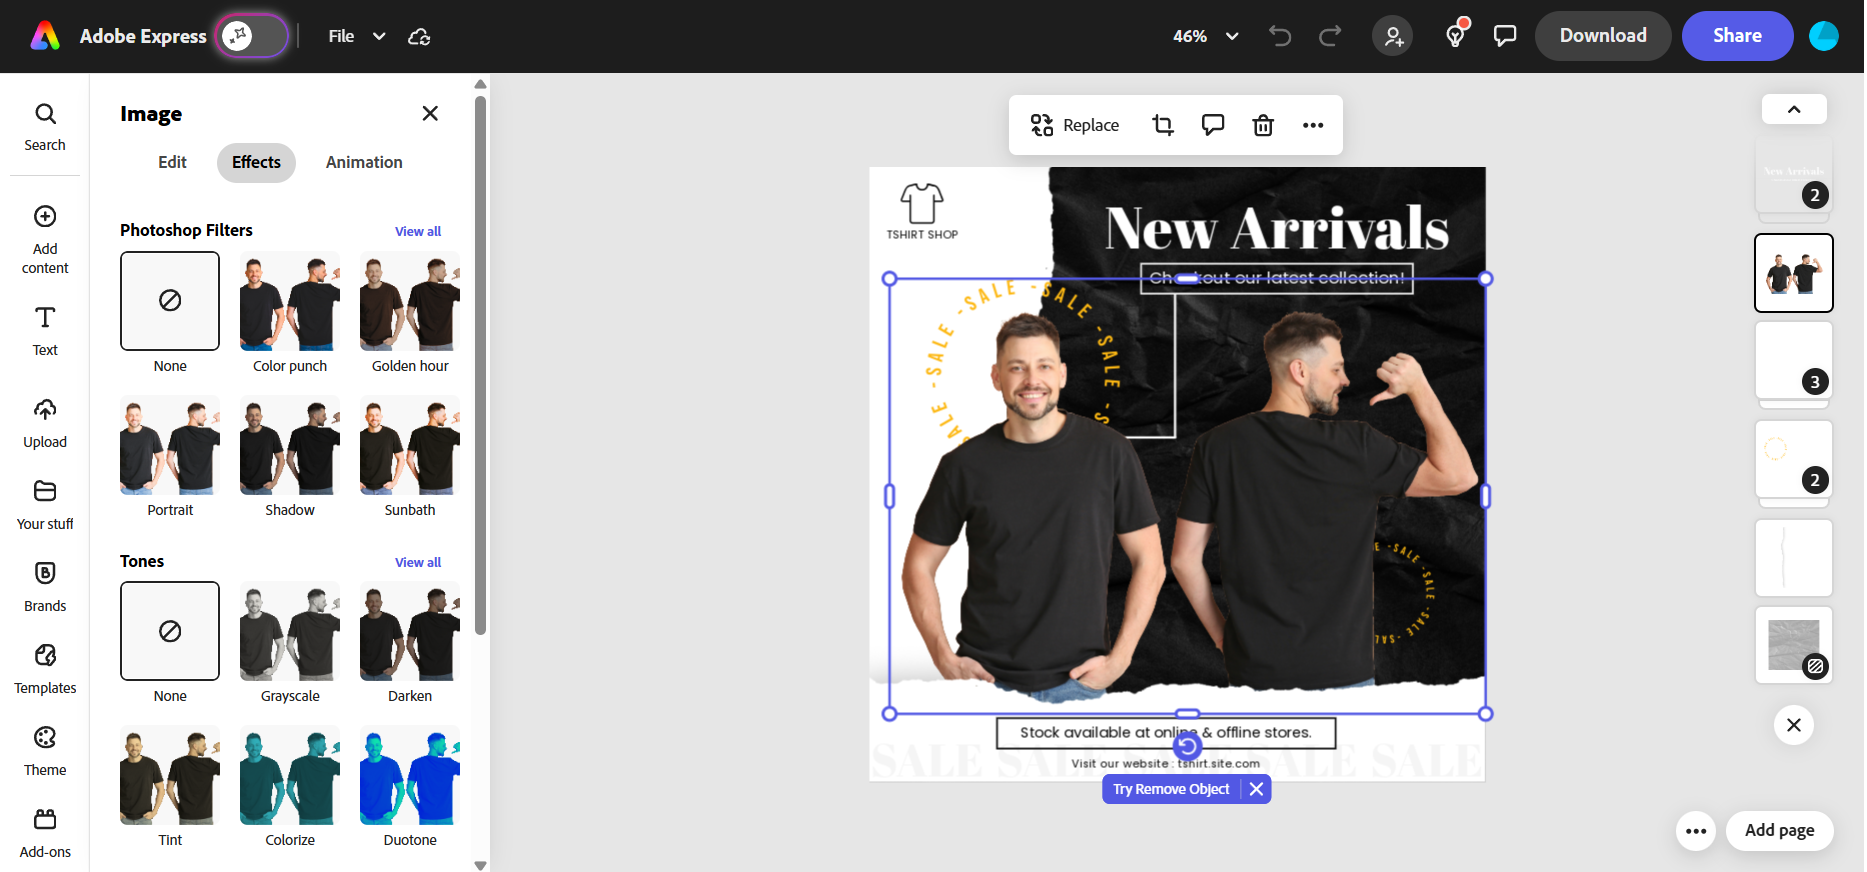Select None under Photoshop Filters
1867x872 pixels.
170,301
